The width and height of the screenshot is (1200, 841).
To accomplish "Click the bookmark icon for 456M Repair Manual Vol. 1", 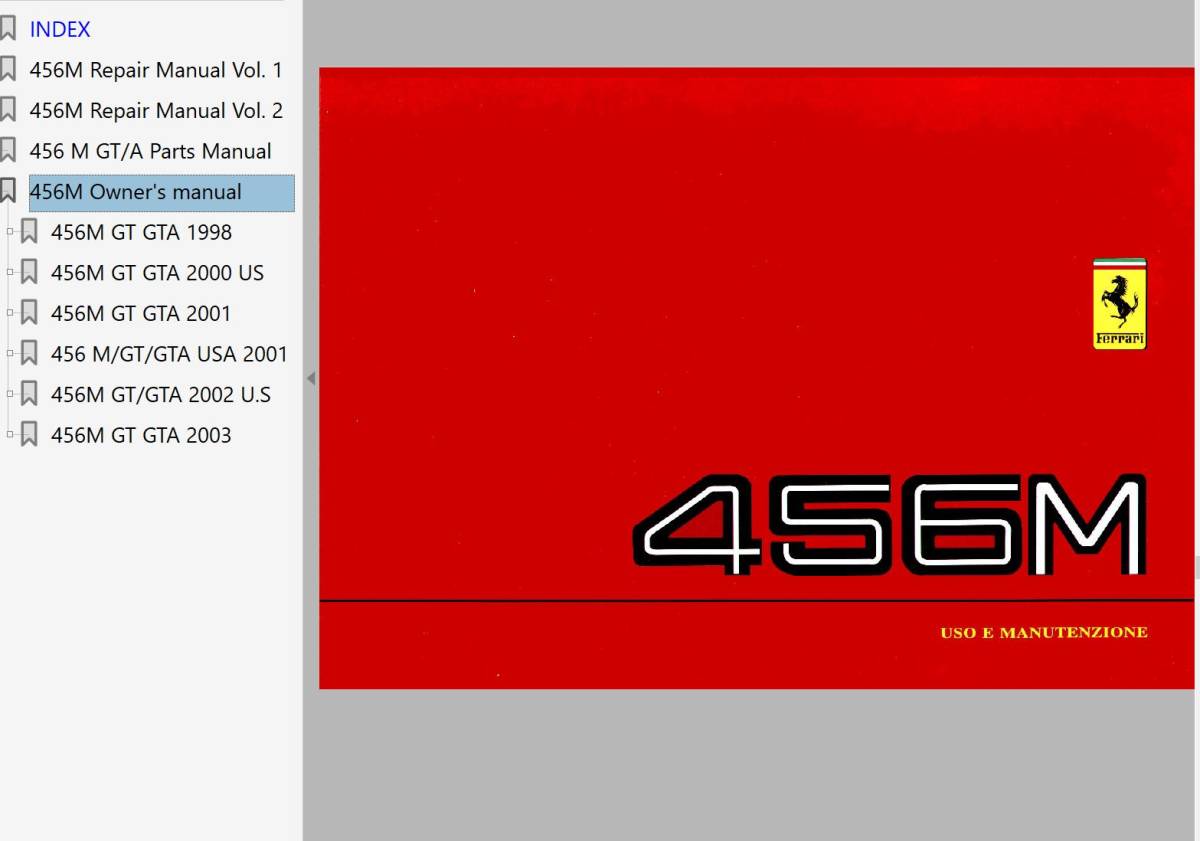I will (x=8, y=70).
